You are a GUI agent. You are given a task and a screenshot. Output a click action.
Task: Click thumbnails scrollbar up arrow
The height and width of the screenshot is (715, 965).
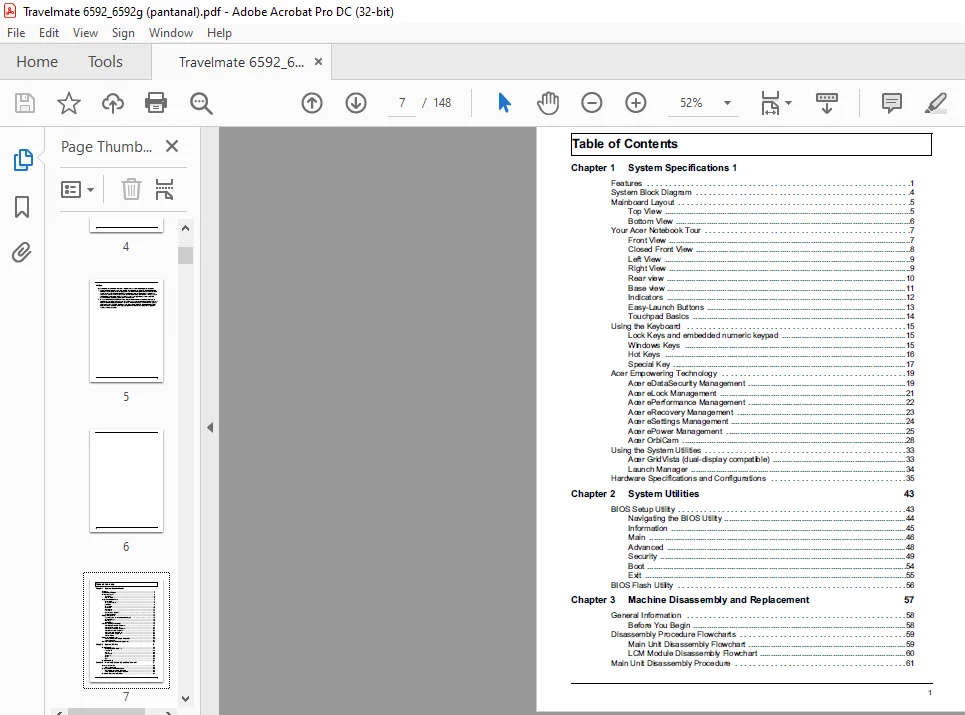coord(186,228)
